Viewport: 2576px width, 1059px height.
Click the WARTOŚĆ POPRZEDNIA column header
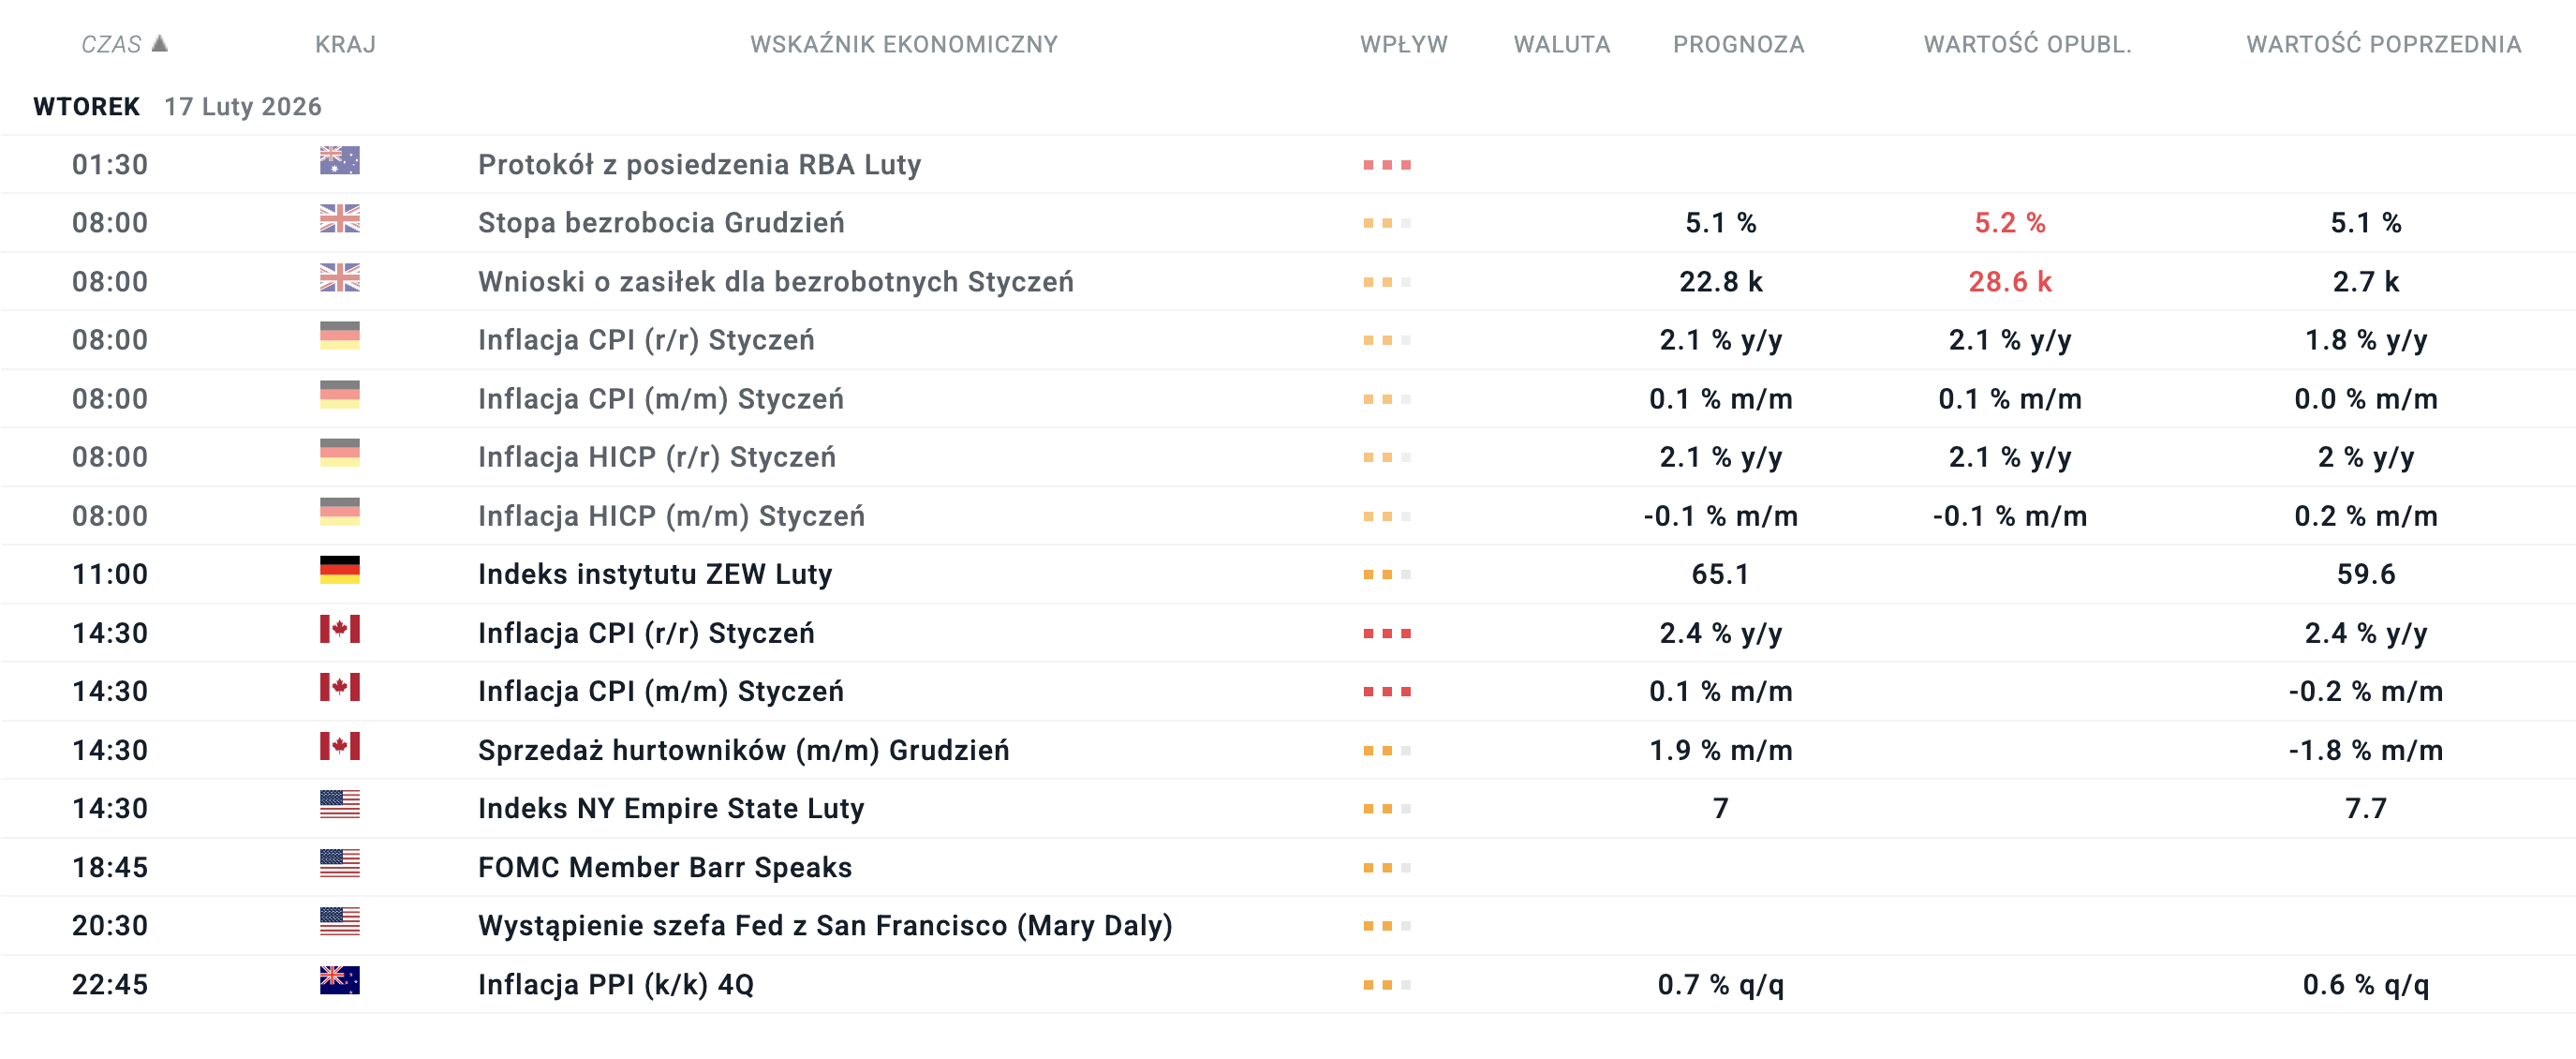[x=2383, y=45]
